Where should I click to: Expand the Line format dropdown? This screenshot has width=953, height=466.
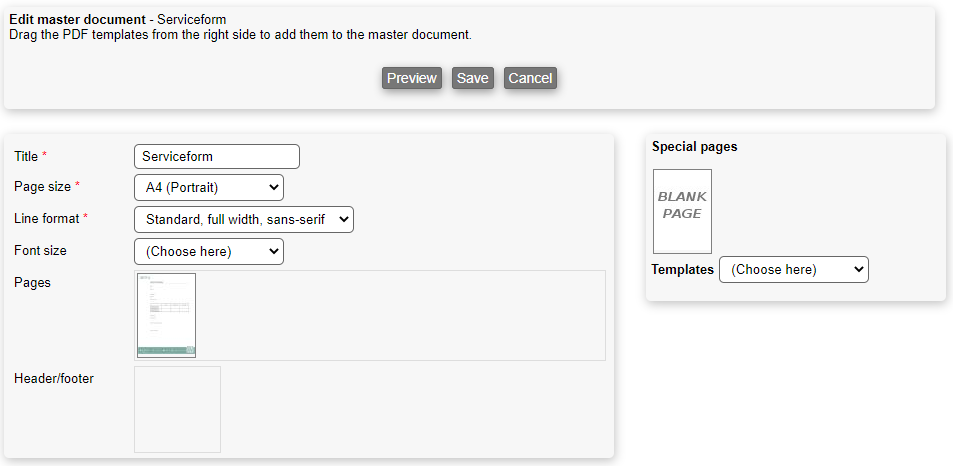pyautogui.click(x=243, y=219)
